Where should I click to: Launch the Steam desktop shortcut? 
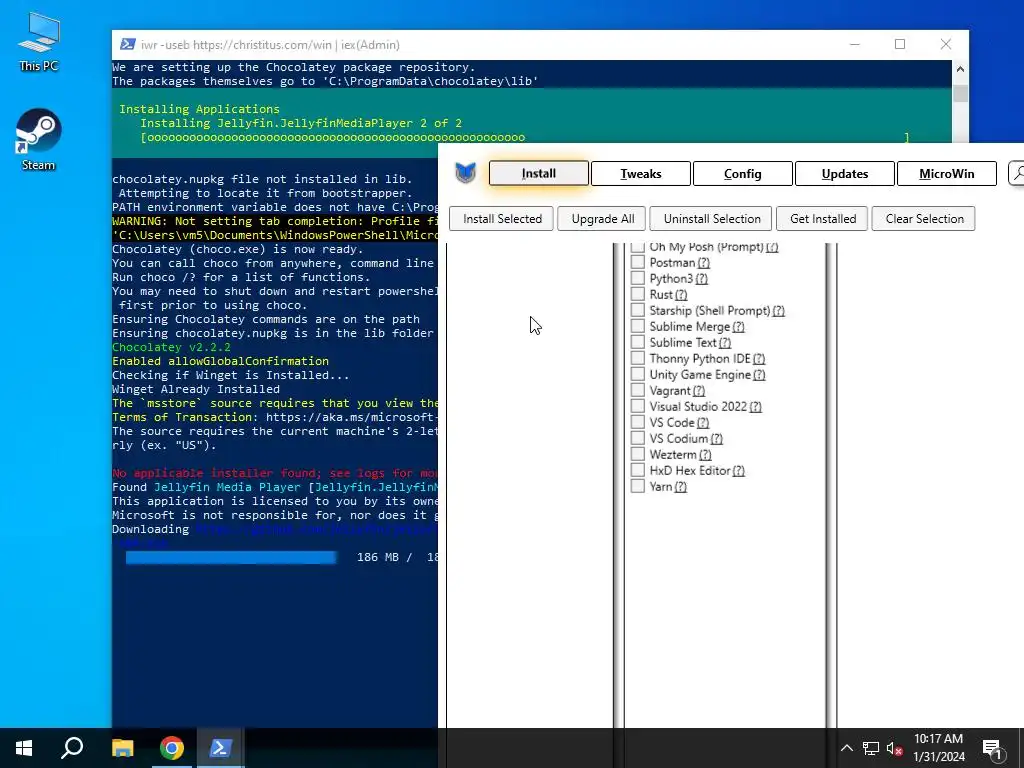point(39,139)
